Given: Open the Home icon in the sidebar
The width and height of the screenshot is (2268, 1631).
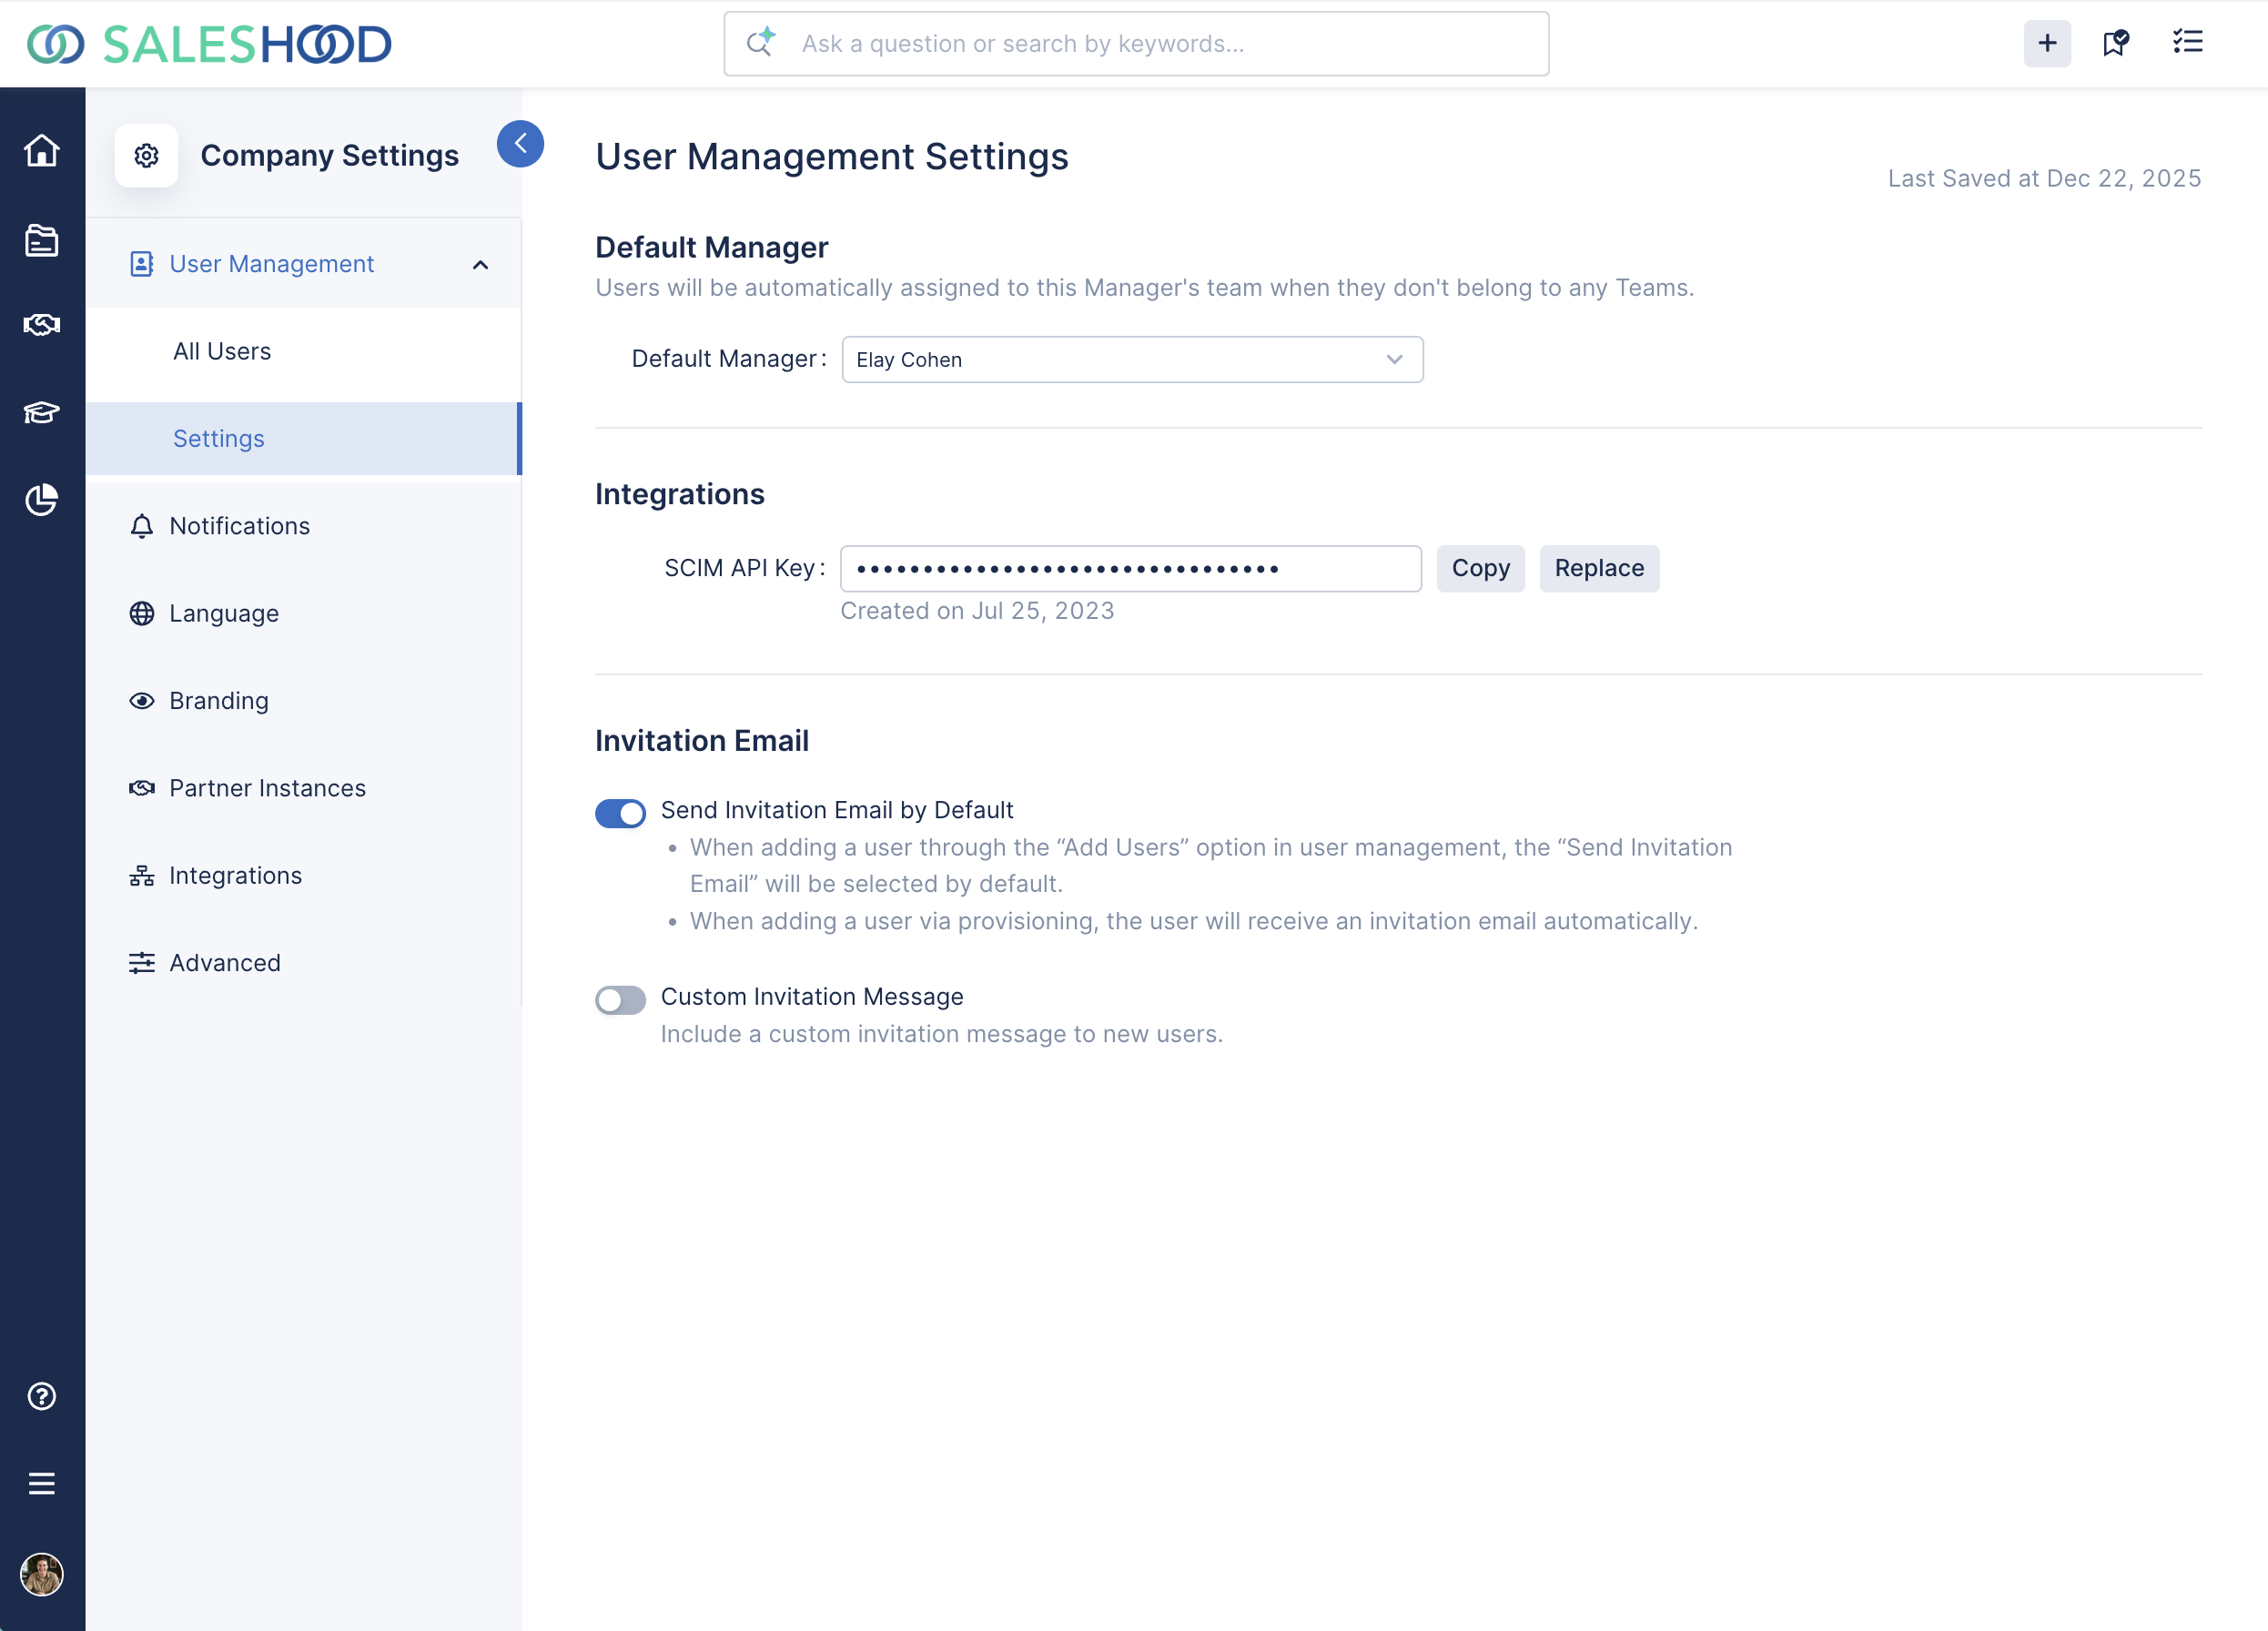Looking at the screenshot, I should click(41, 149).
